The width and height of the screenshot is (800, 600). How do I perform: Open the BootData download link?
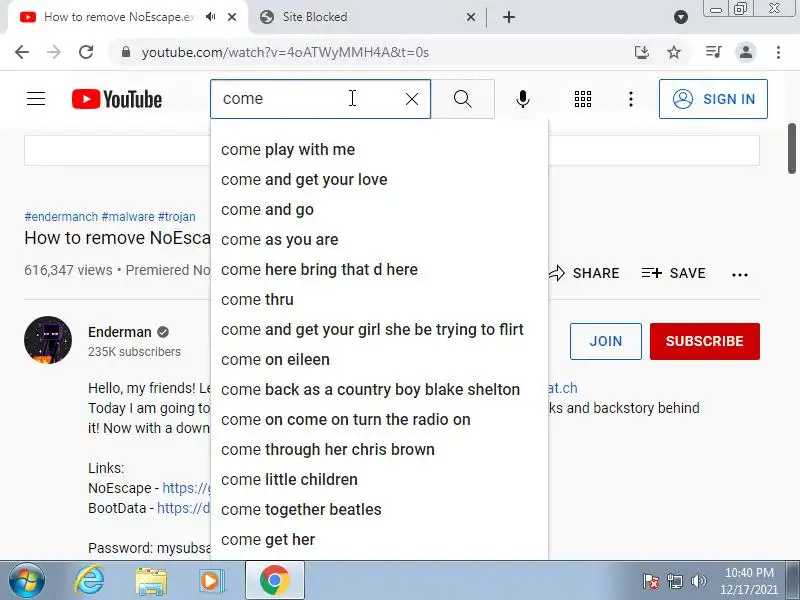[x=184, y=508]
